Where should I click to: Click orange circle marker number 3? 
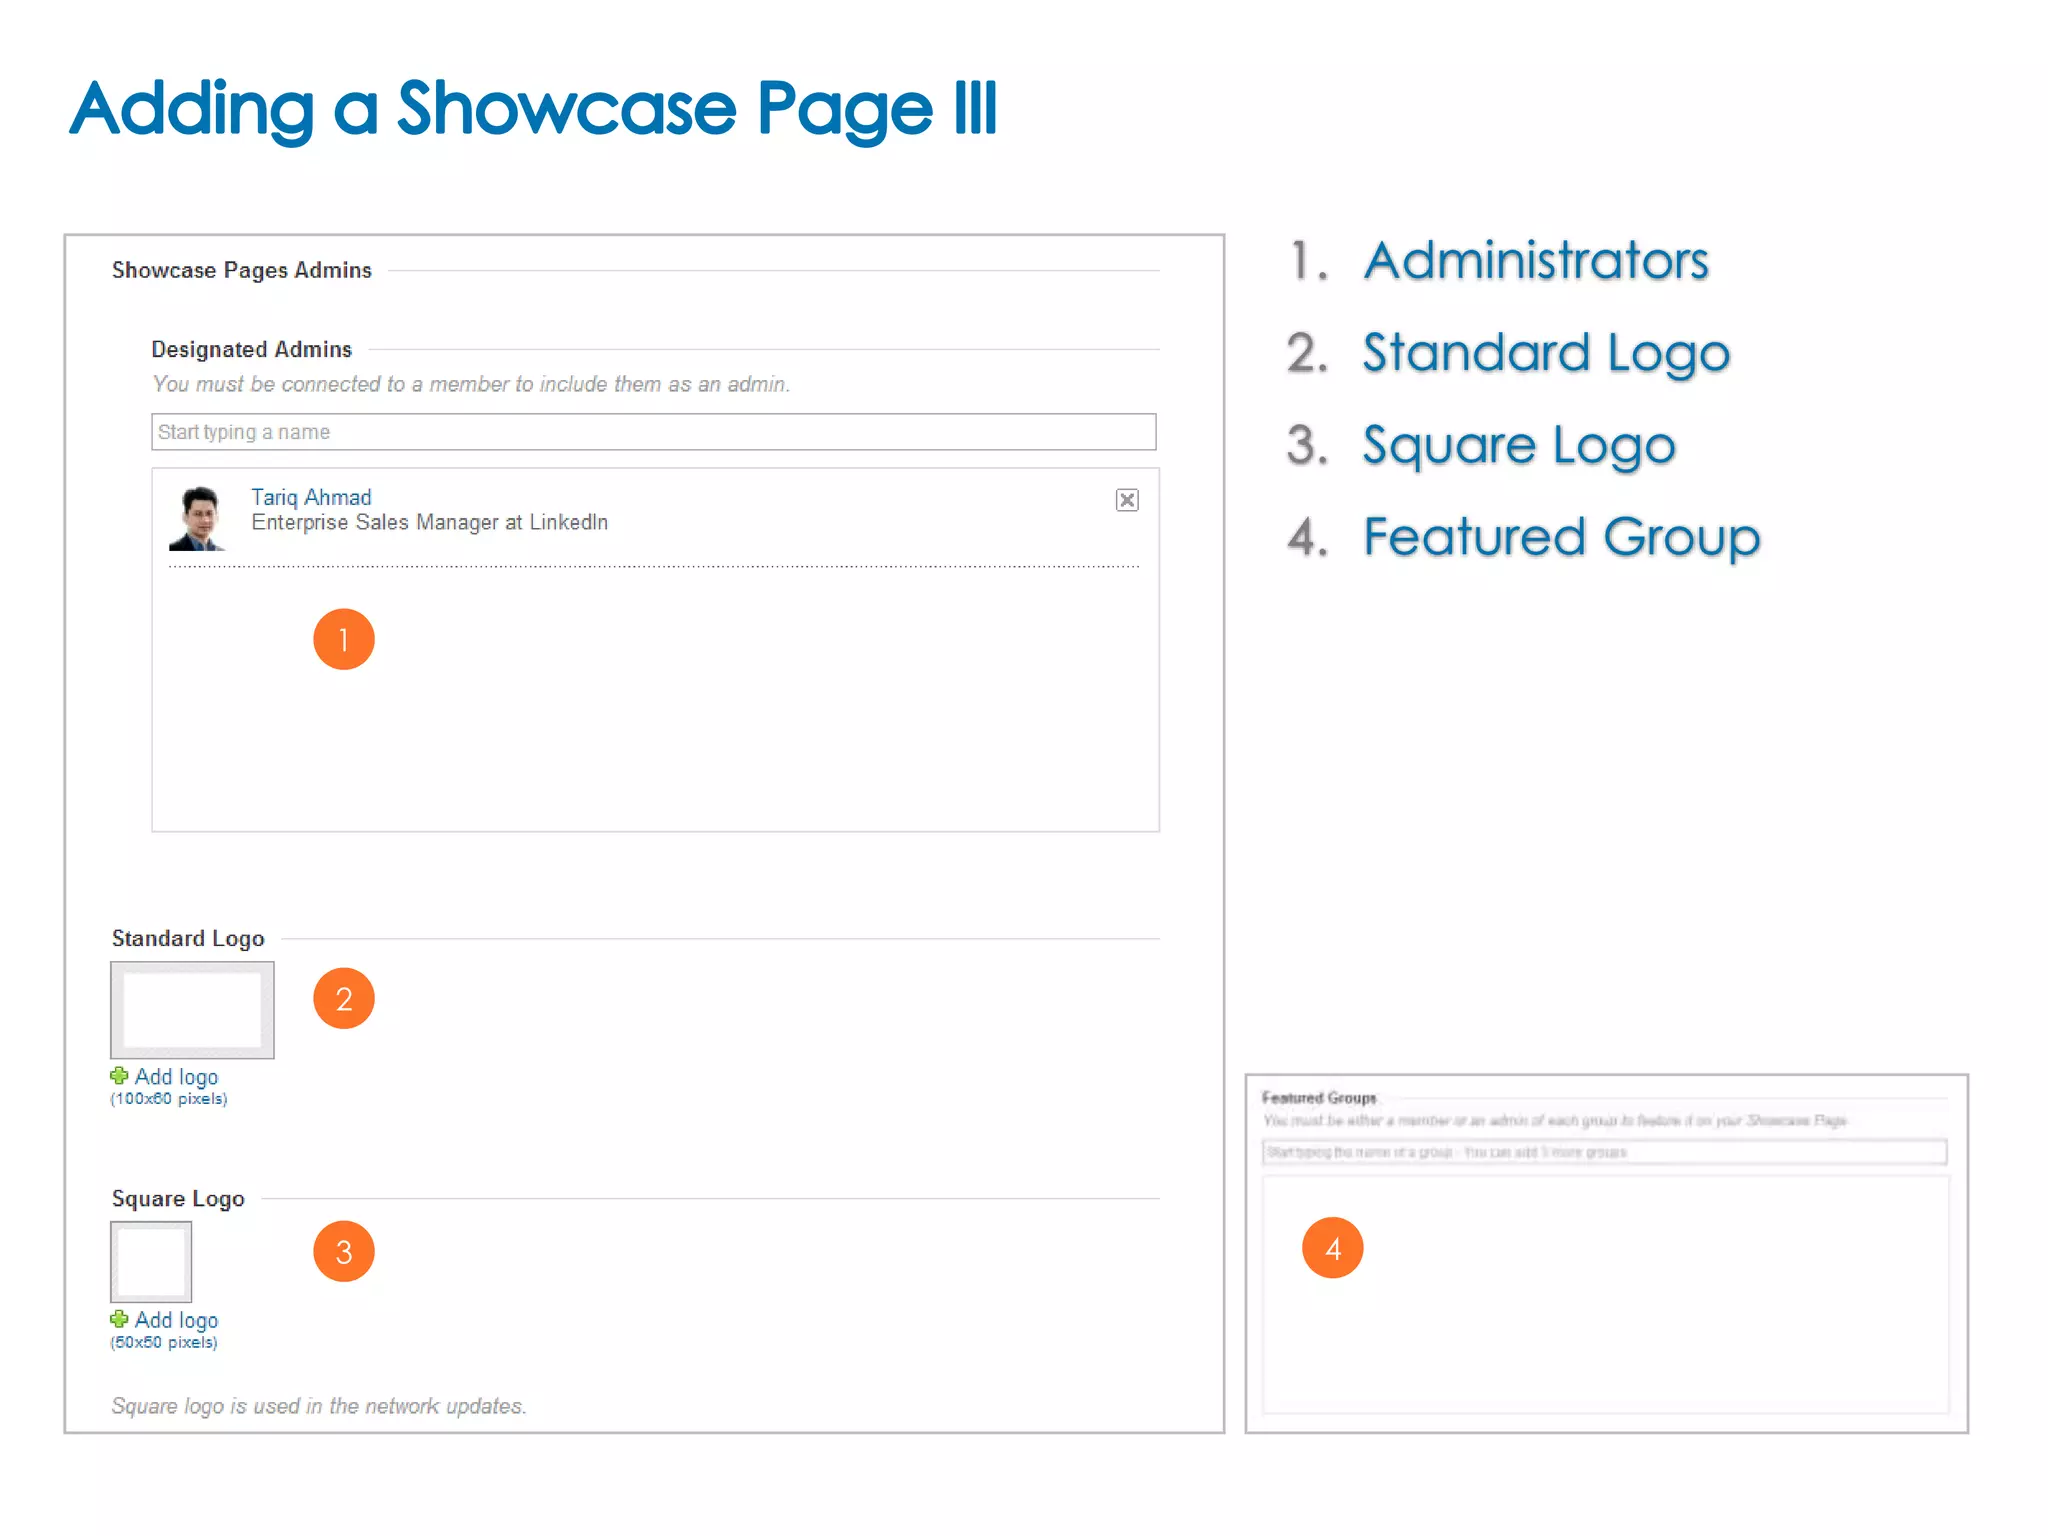click(343, 1251)
